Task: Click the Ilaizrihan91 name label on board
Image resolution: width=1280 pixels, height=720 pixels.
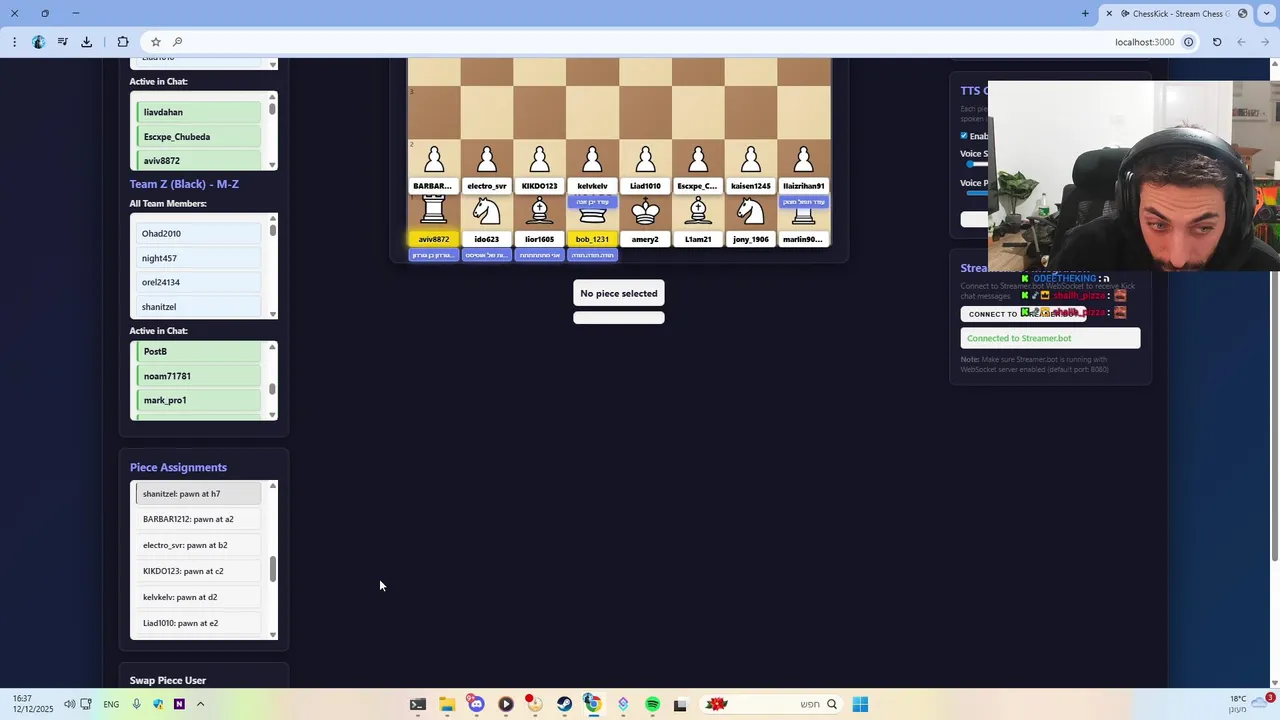Action: (803, 186)
